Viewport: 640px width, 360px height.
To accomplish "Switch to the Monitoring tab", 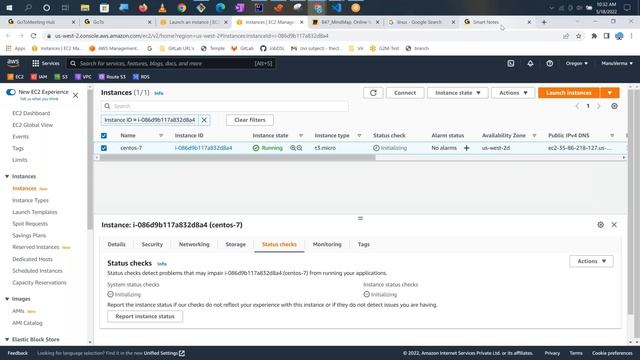I will [327, 244].
